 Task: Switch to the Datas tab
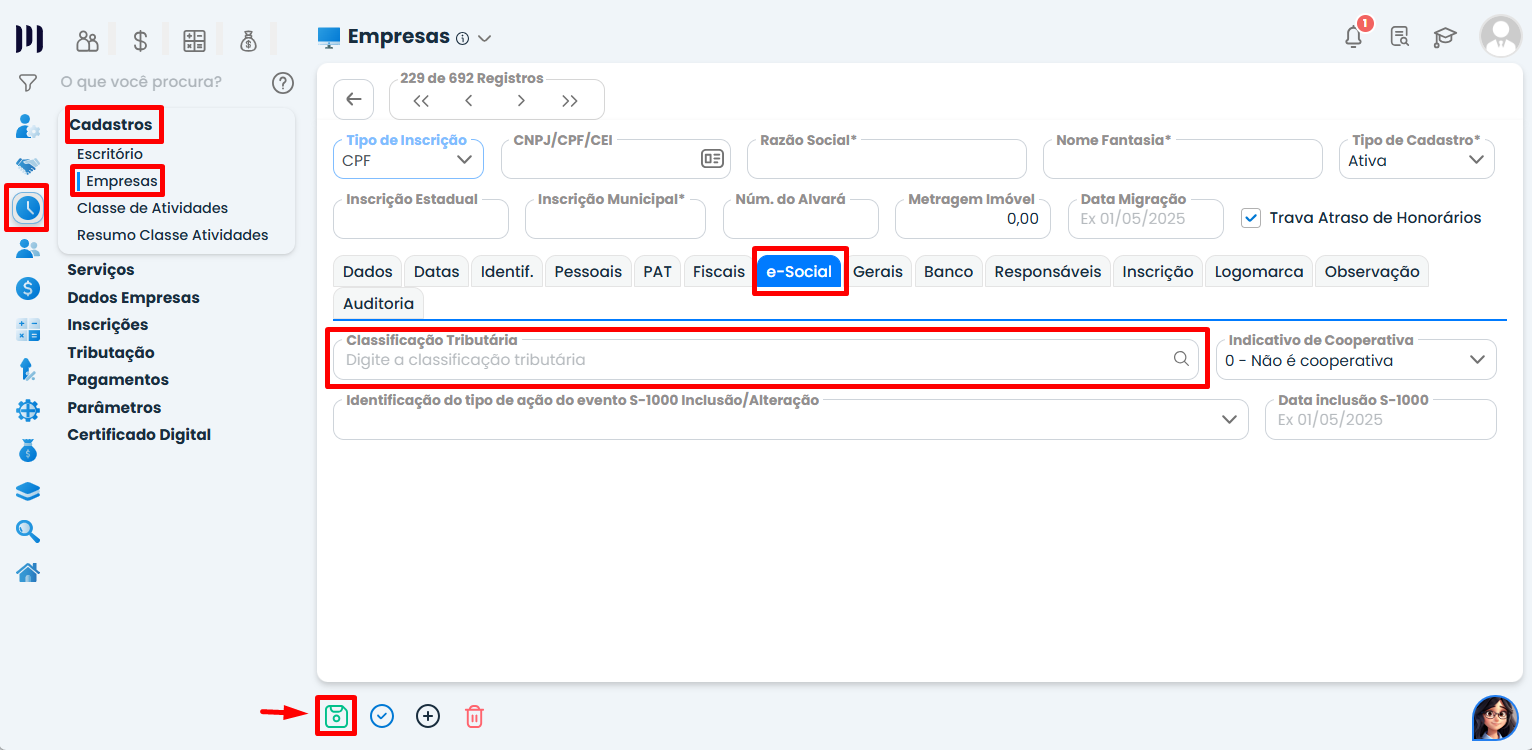point(437,272)
